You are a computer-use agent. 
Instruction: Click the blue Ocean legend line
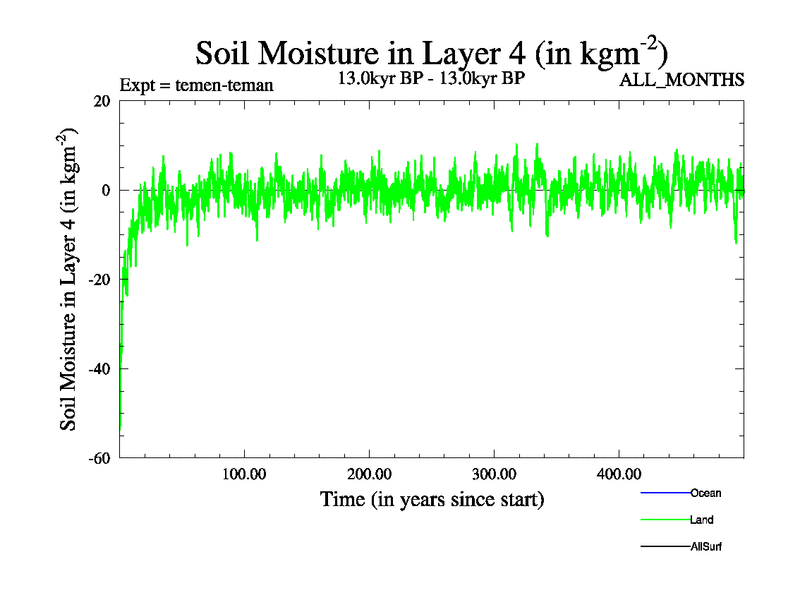pyautogui.click(x=665, y=493)
